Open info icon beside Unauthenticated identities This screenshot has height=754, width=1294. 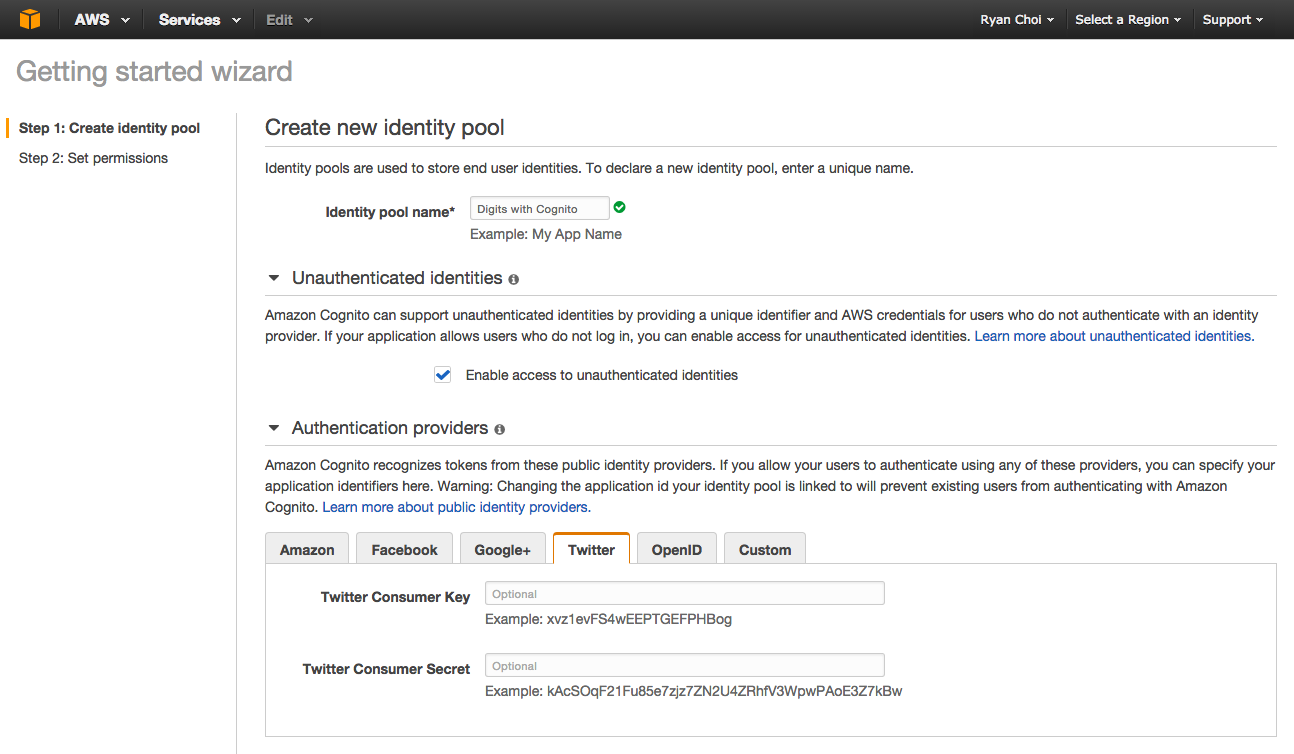513,279
